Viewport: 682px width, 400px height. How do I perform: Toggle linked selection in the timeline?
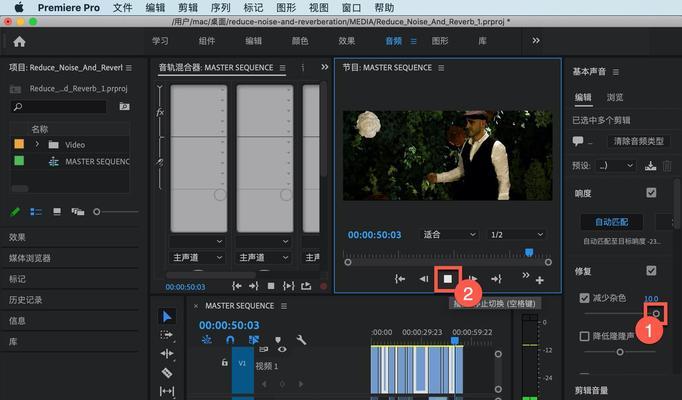pos(254,340)
